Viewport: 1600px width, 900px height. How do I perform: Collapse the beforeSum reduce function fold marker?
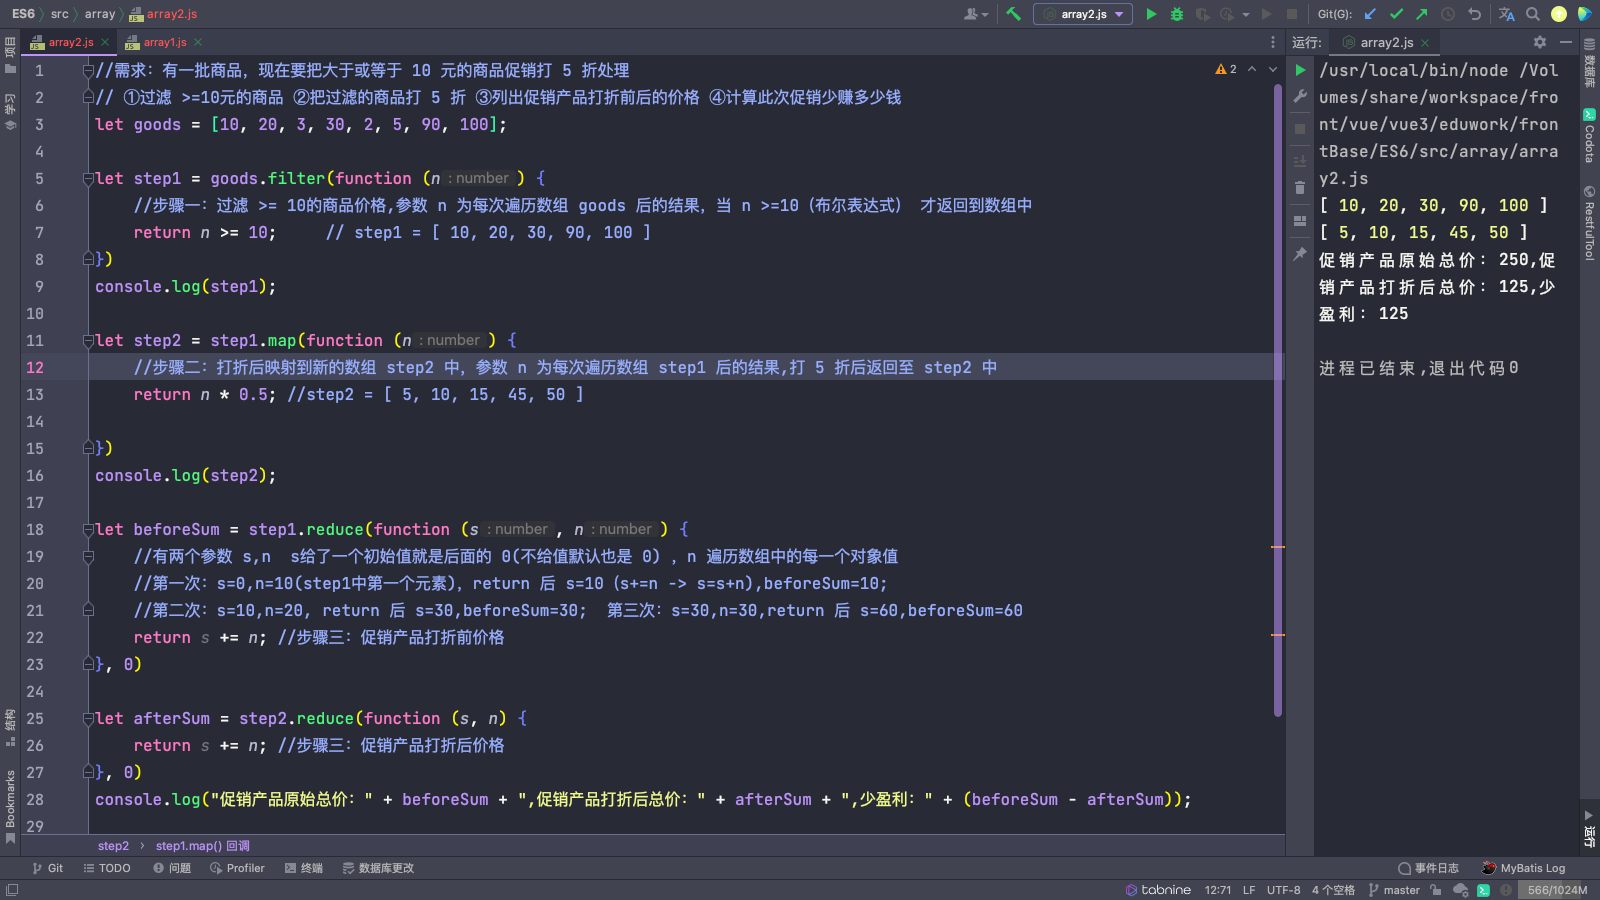(88, 530)
